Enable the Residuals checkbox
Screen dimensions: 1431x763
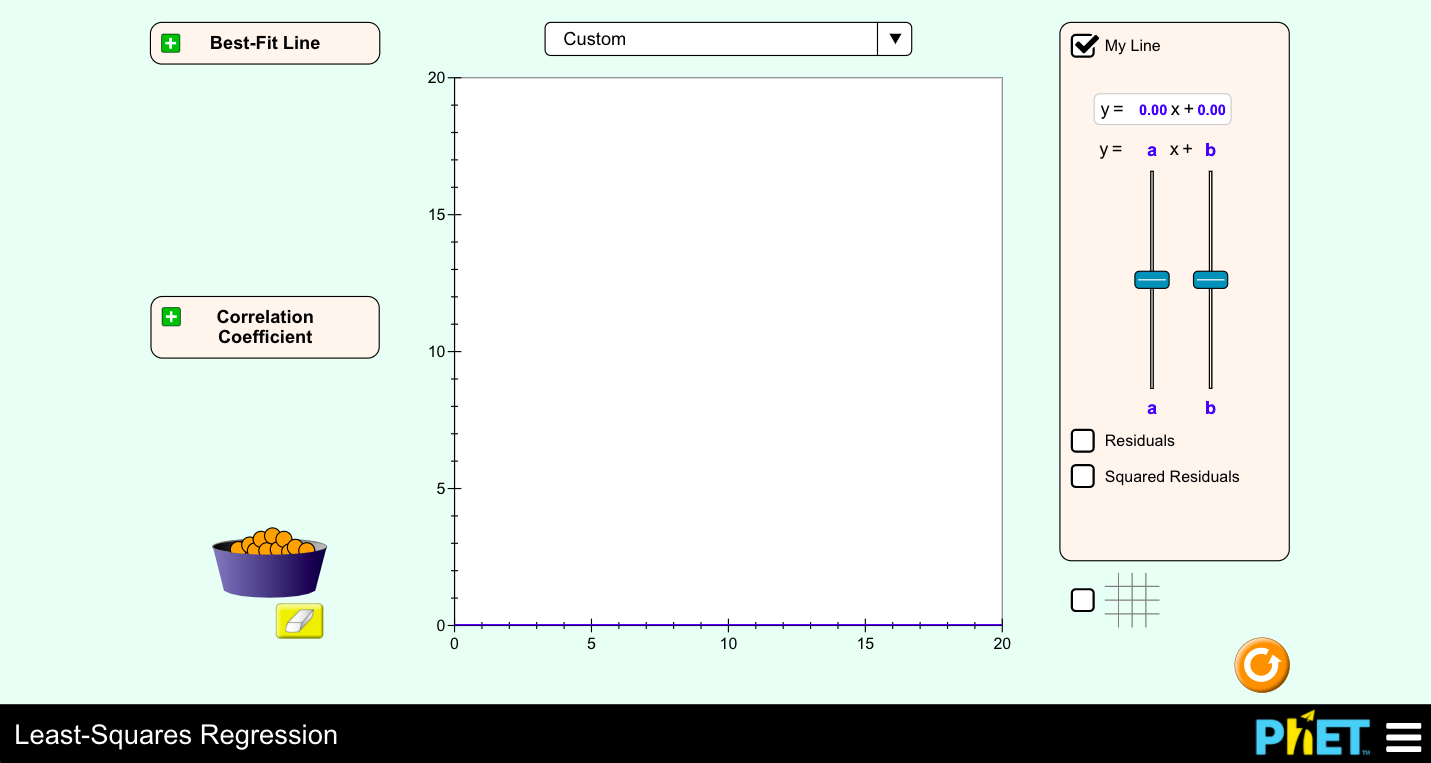pos(1083,440)
